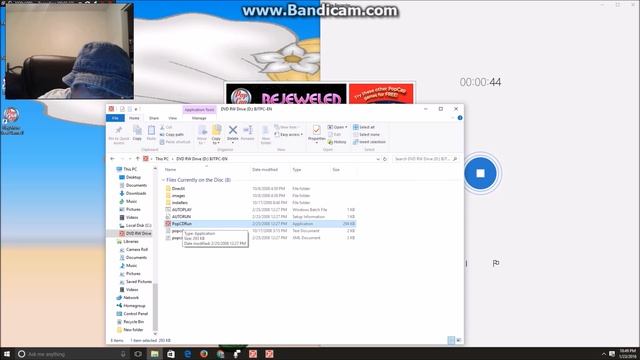Switch to large icons view in status bar

pos(458,340)
